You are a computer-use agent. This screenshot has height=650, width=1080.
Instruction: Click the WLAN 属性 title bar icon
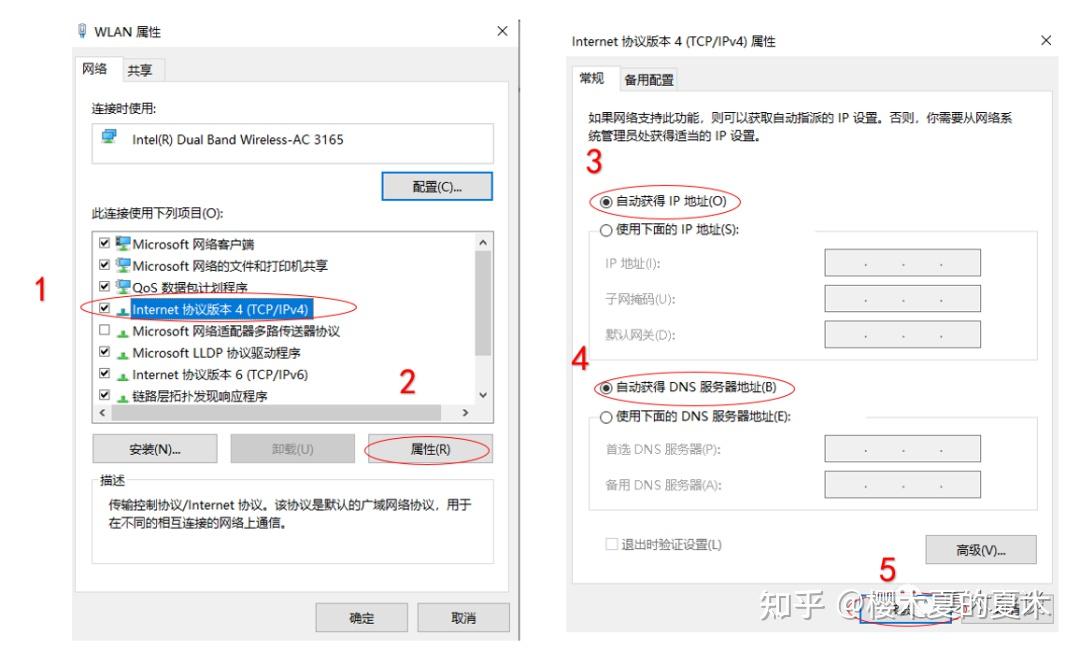coord(82,31)
